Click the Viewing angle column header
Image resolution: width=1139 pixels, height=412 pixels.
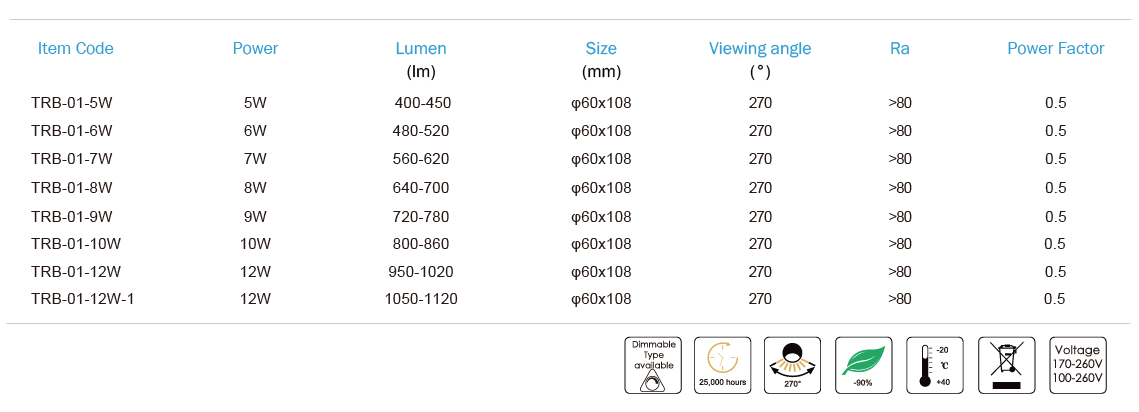pos(760,49)
